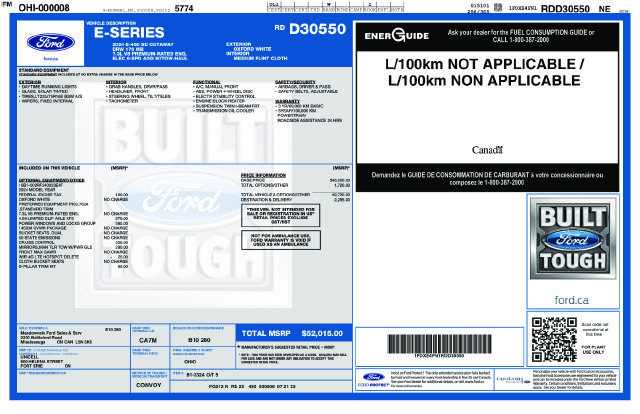Click the DESTINATION & DELIVERY row

click(295, 200)
